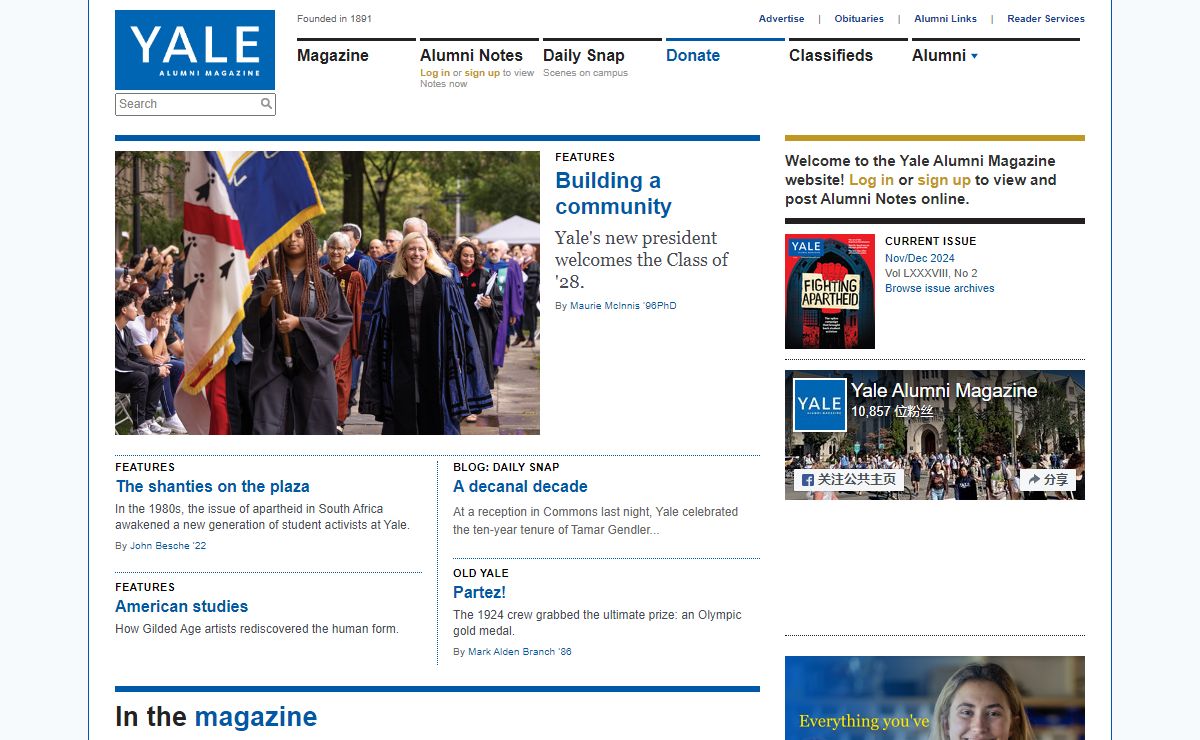Open the Classifieds menu item
The width and height of the screenshot is (1200, 740).
831,56
